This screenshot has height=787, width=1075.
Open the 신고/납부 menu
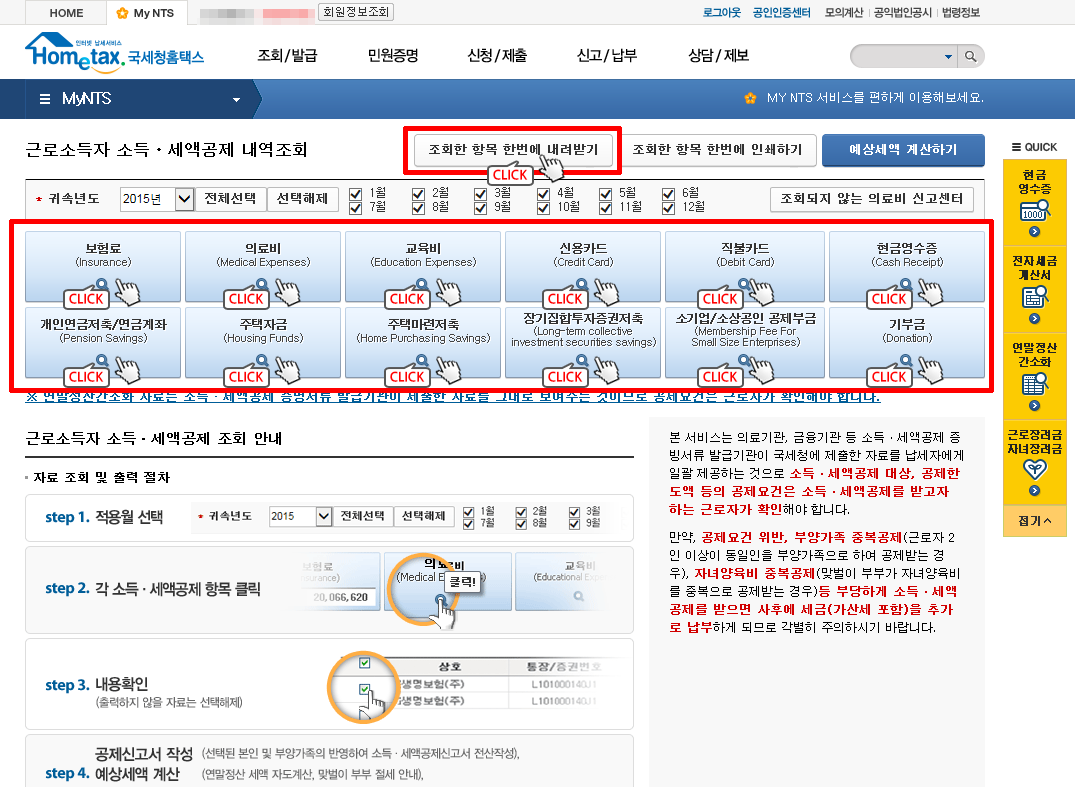pyautogui.click(x=607, y=56)
